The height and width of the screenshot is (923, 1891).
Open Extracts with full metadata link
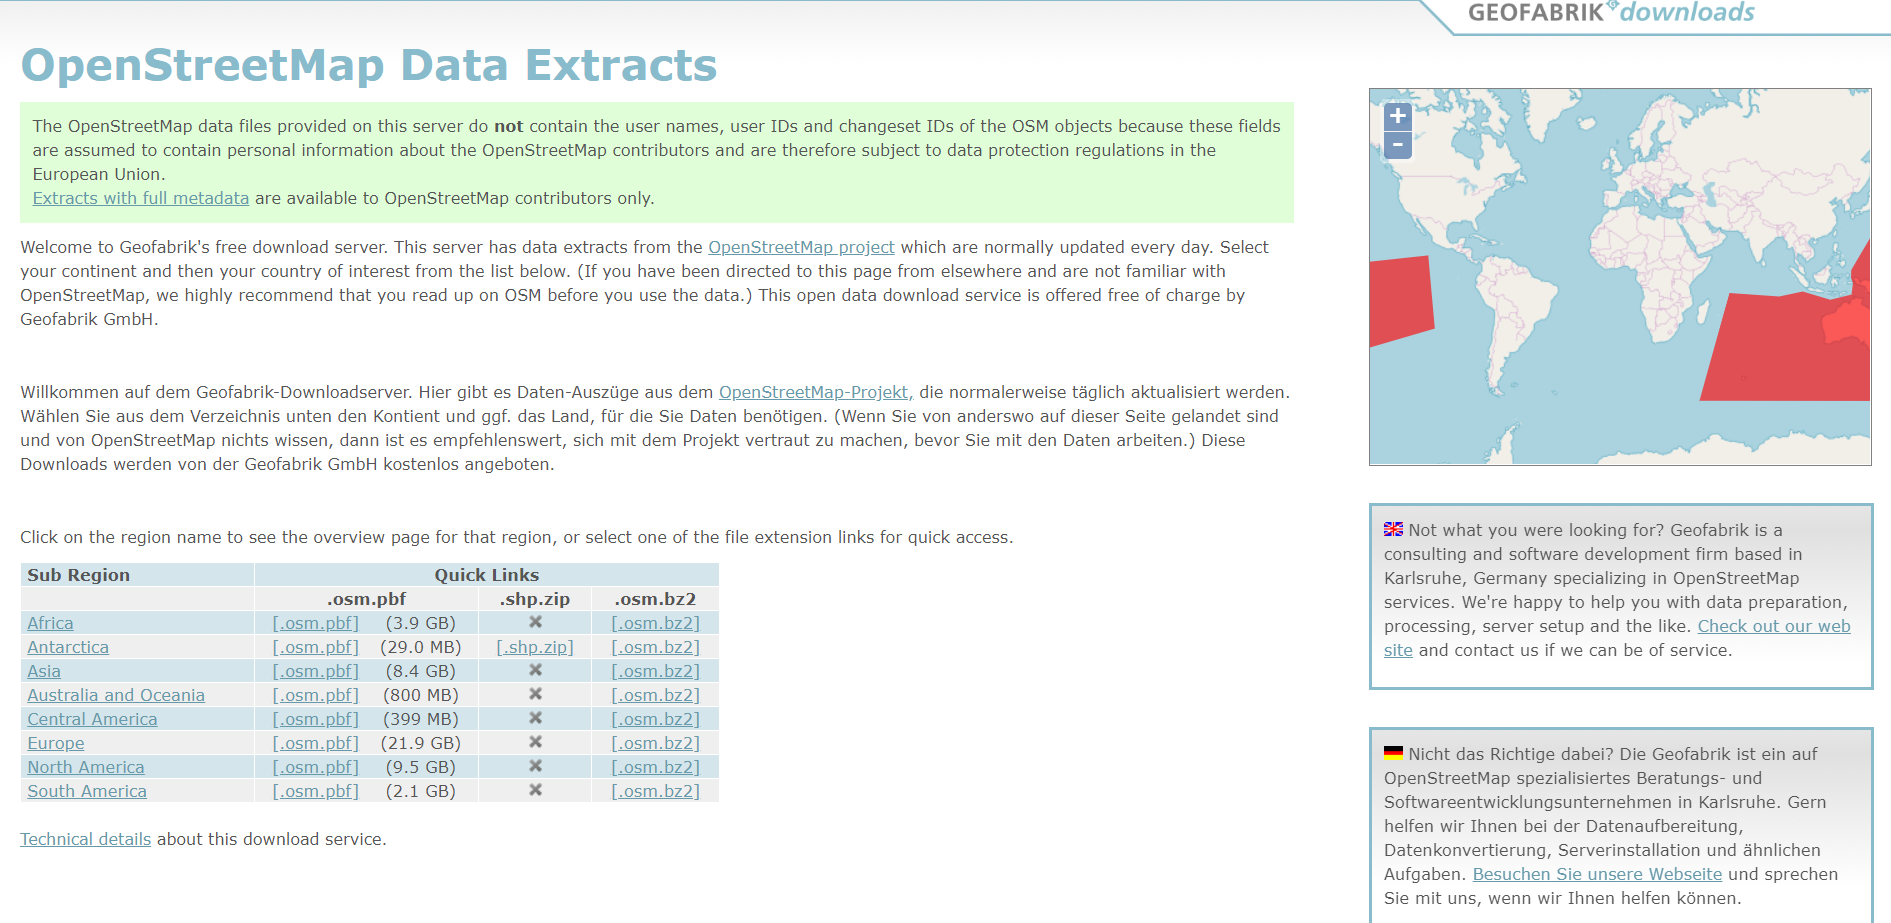point(140,198)
